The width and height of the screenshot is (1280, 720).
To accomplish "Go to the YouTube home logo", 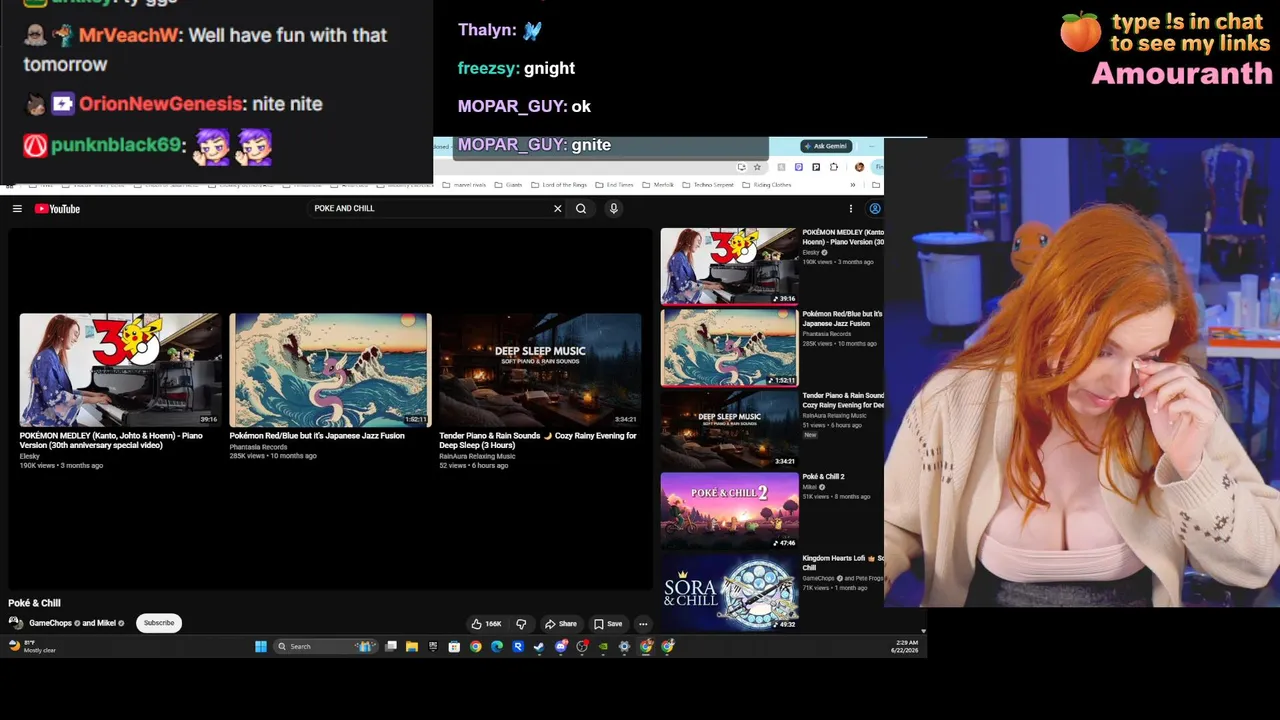I will (x=57, y=209).
